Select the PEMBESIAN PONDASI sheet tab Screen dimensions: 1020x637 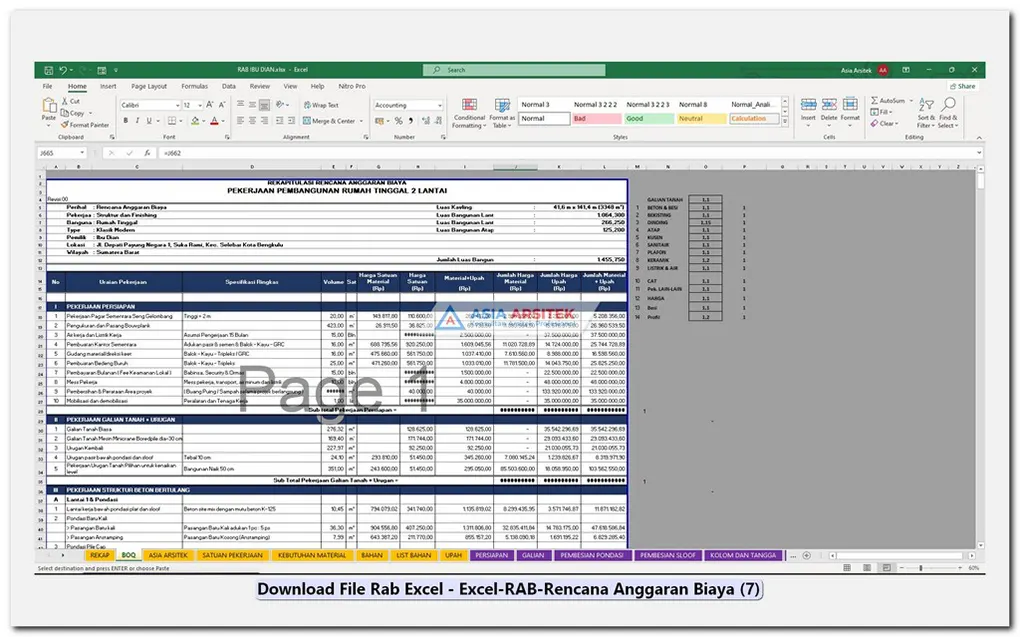point(592,556)
